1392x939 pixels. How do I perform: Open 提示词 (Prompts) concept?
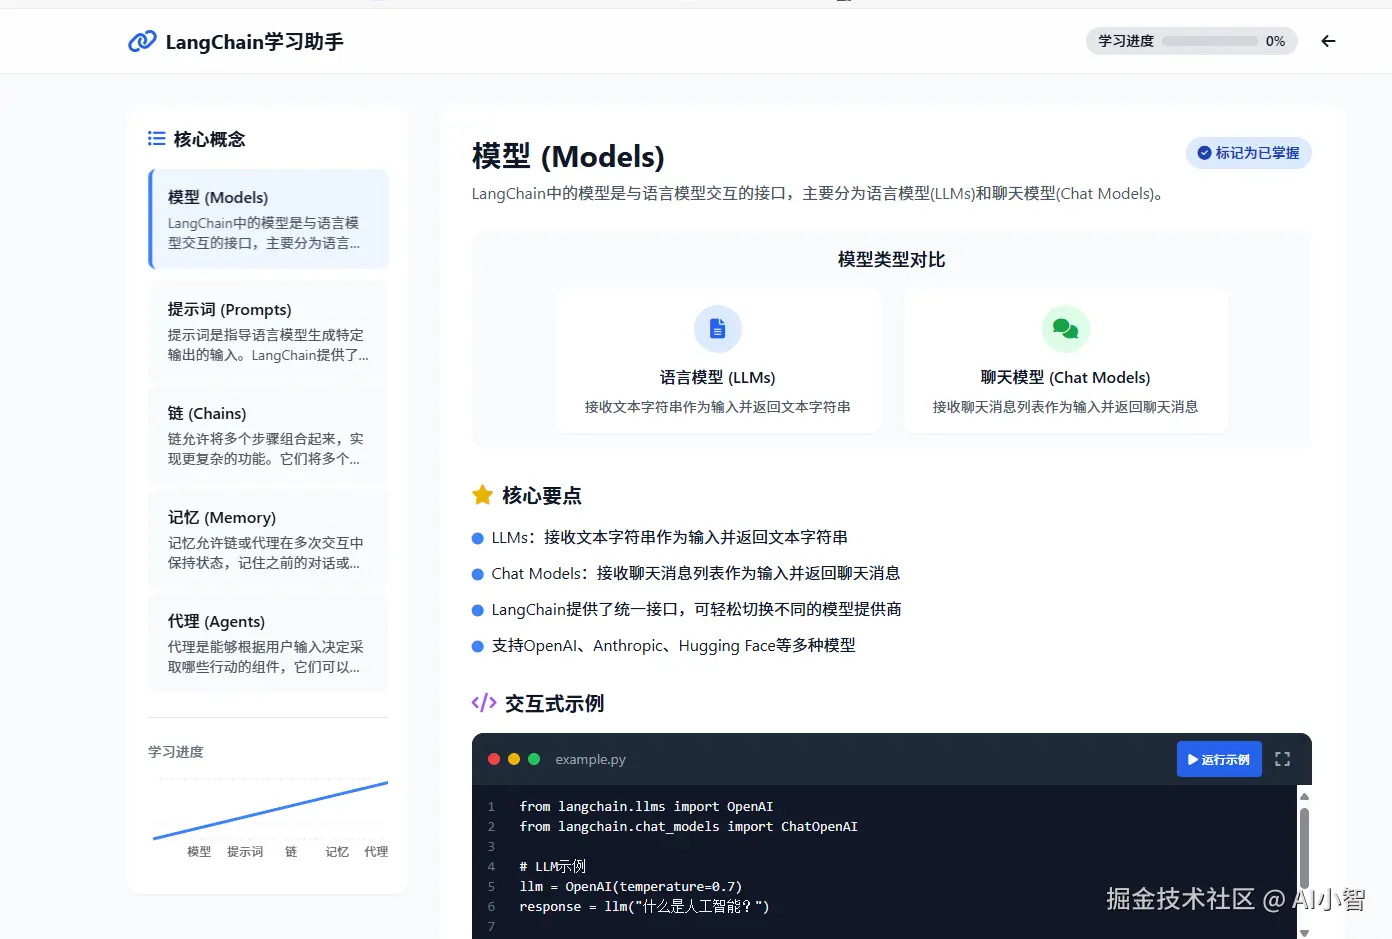pos(268,332)
